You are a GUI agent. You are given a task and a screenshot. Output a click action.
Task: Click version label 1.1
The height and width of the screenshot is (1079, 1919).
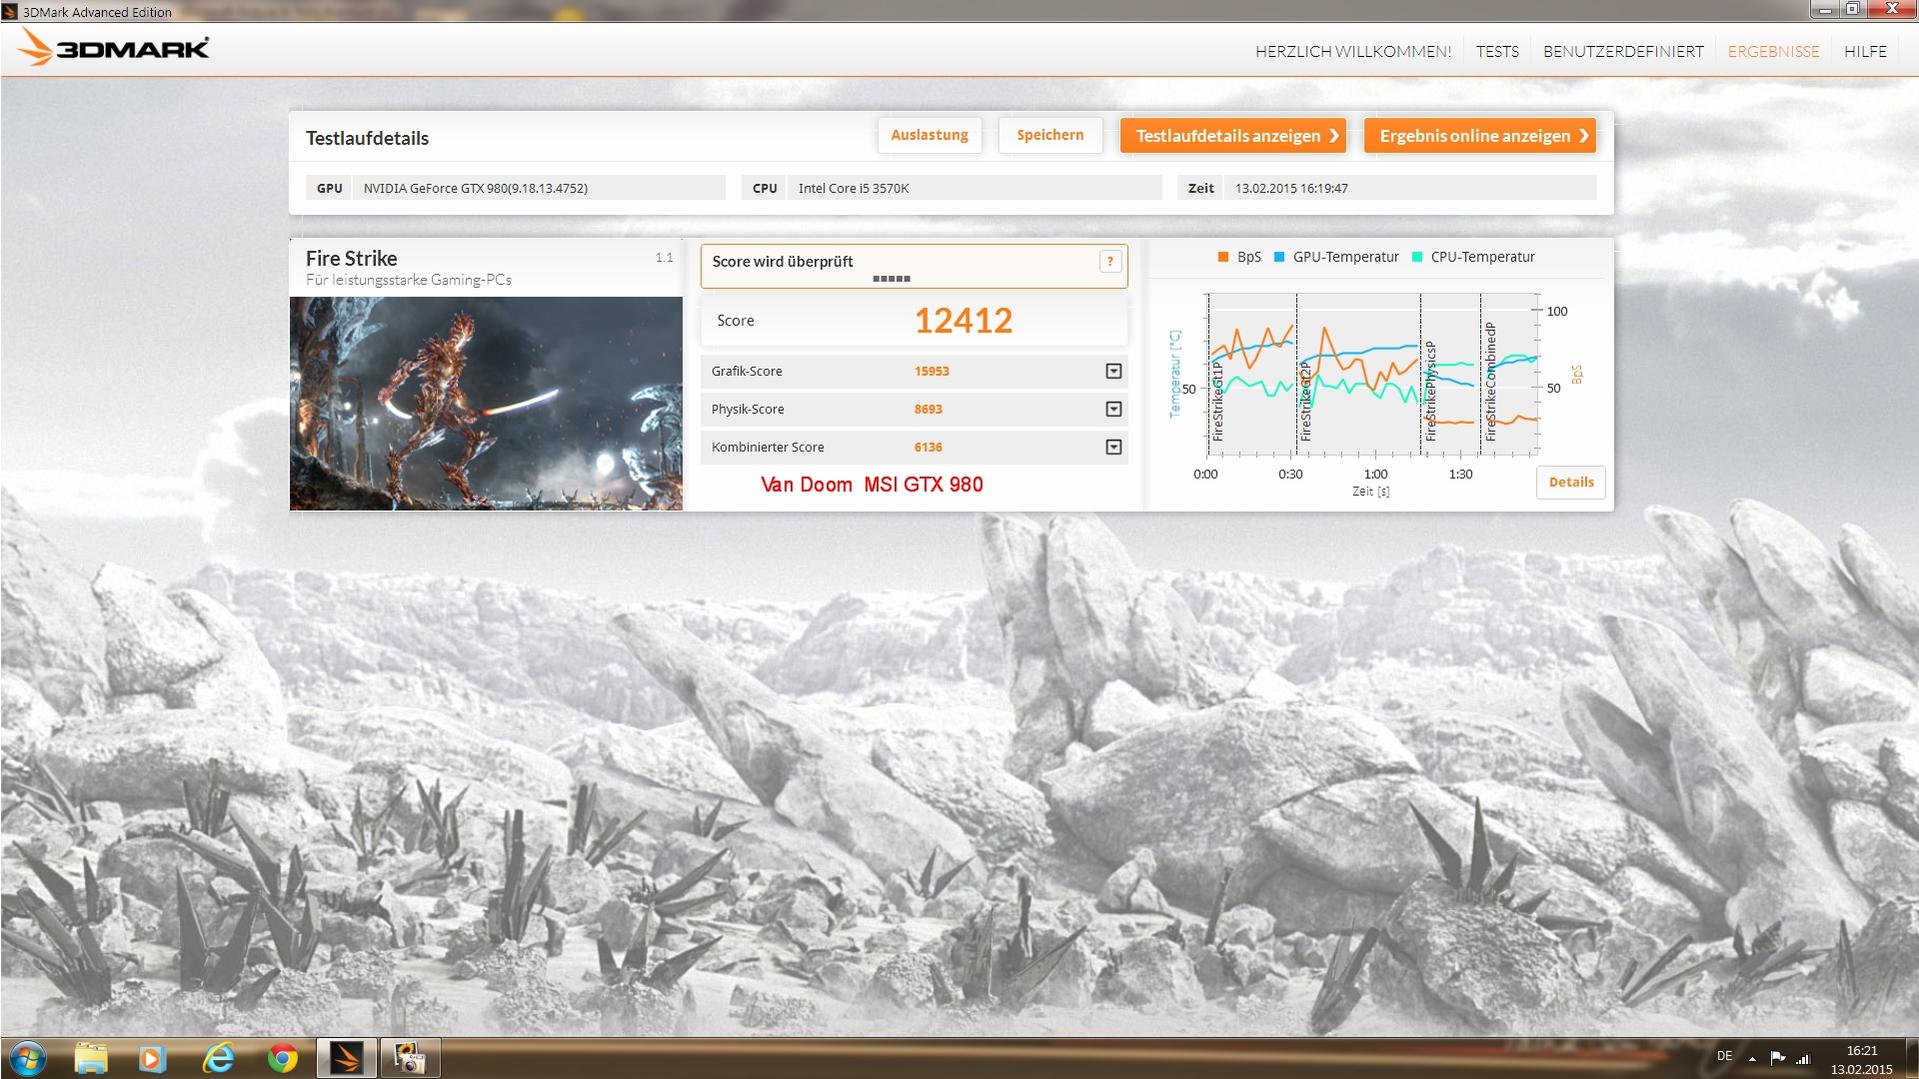(664, 257)
